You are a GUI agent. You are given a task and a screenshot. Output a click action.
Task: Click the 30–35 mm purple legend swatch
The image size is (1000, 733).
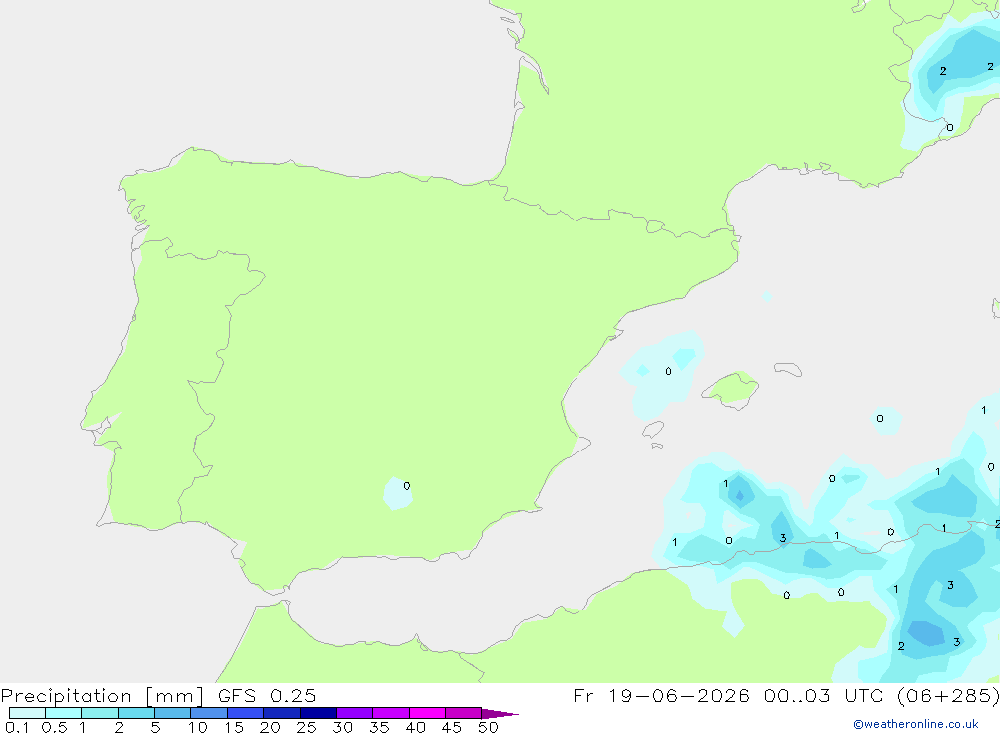click(x=354, y=713)
